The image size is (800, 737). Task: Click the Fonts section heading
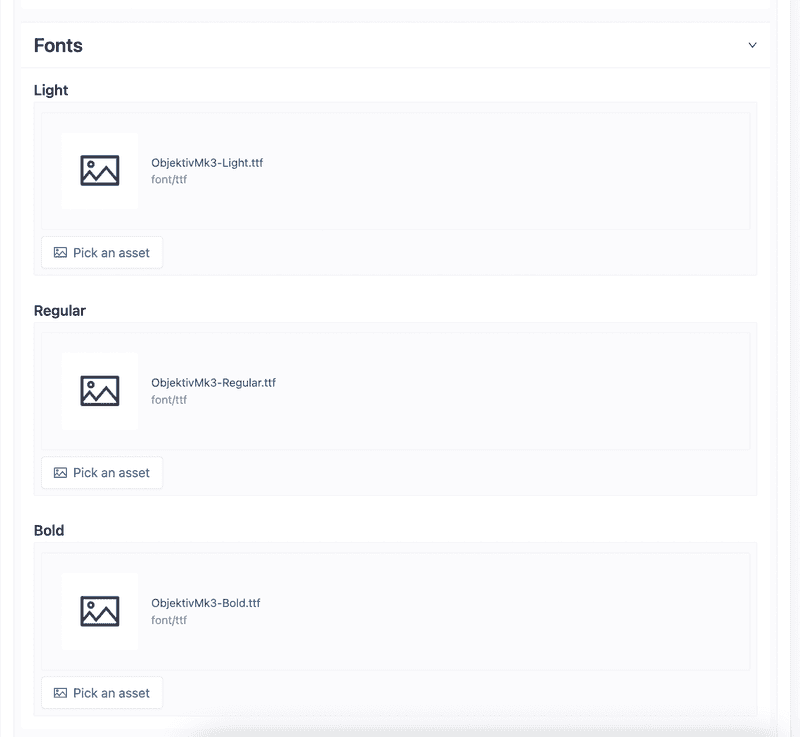(x=58, y=46)
